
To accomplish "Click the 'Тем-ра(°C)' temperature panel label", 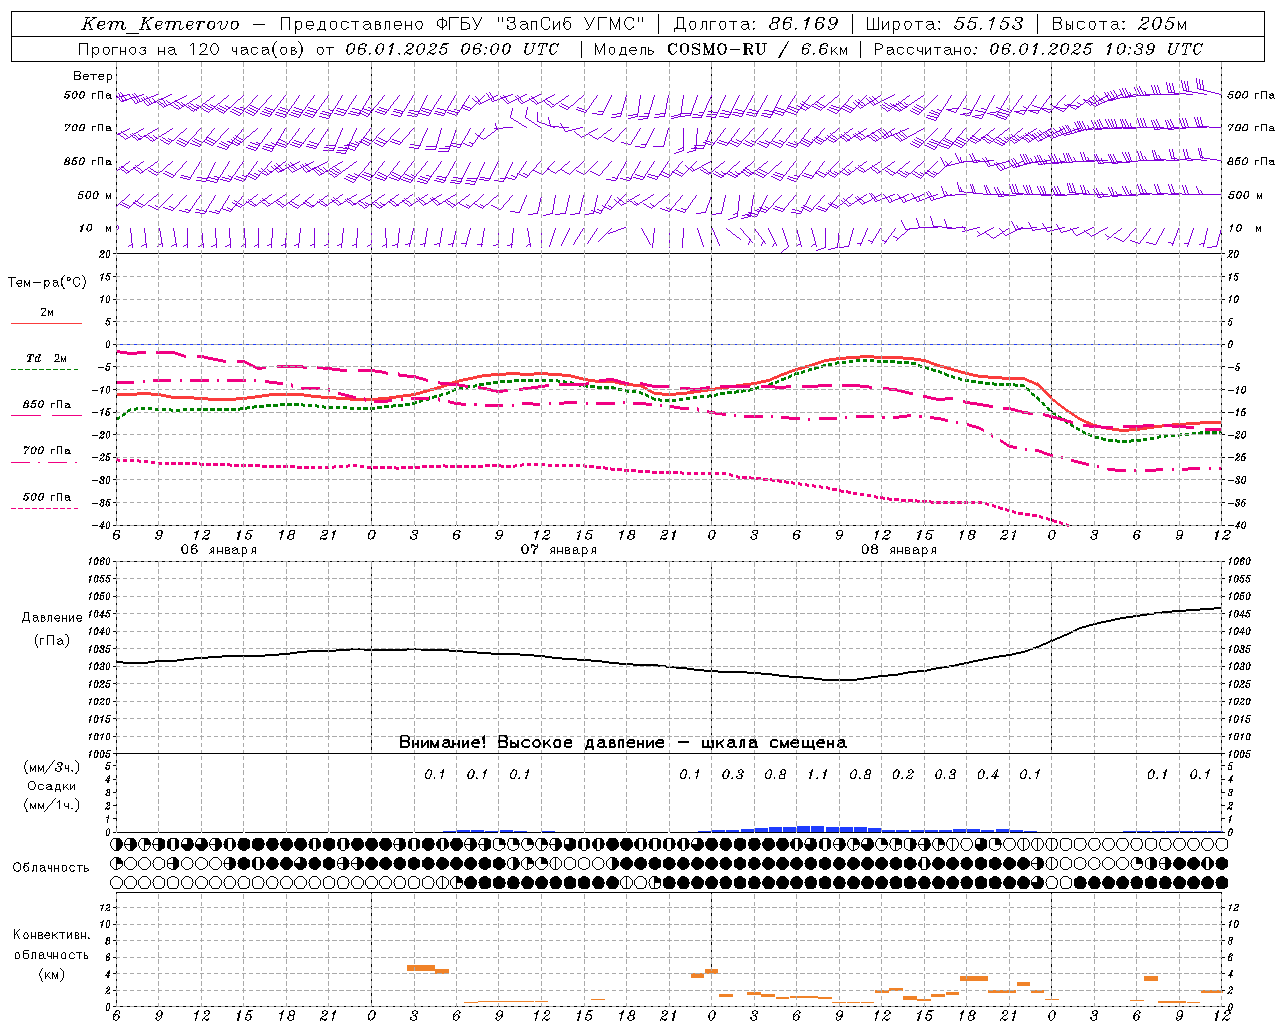I will 47,282.
